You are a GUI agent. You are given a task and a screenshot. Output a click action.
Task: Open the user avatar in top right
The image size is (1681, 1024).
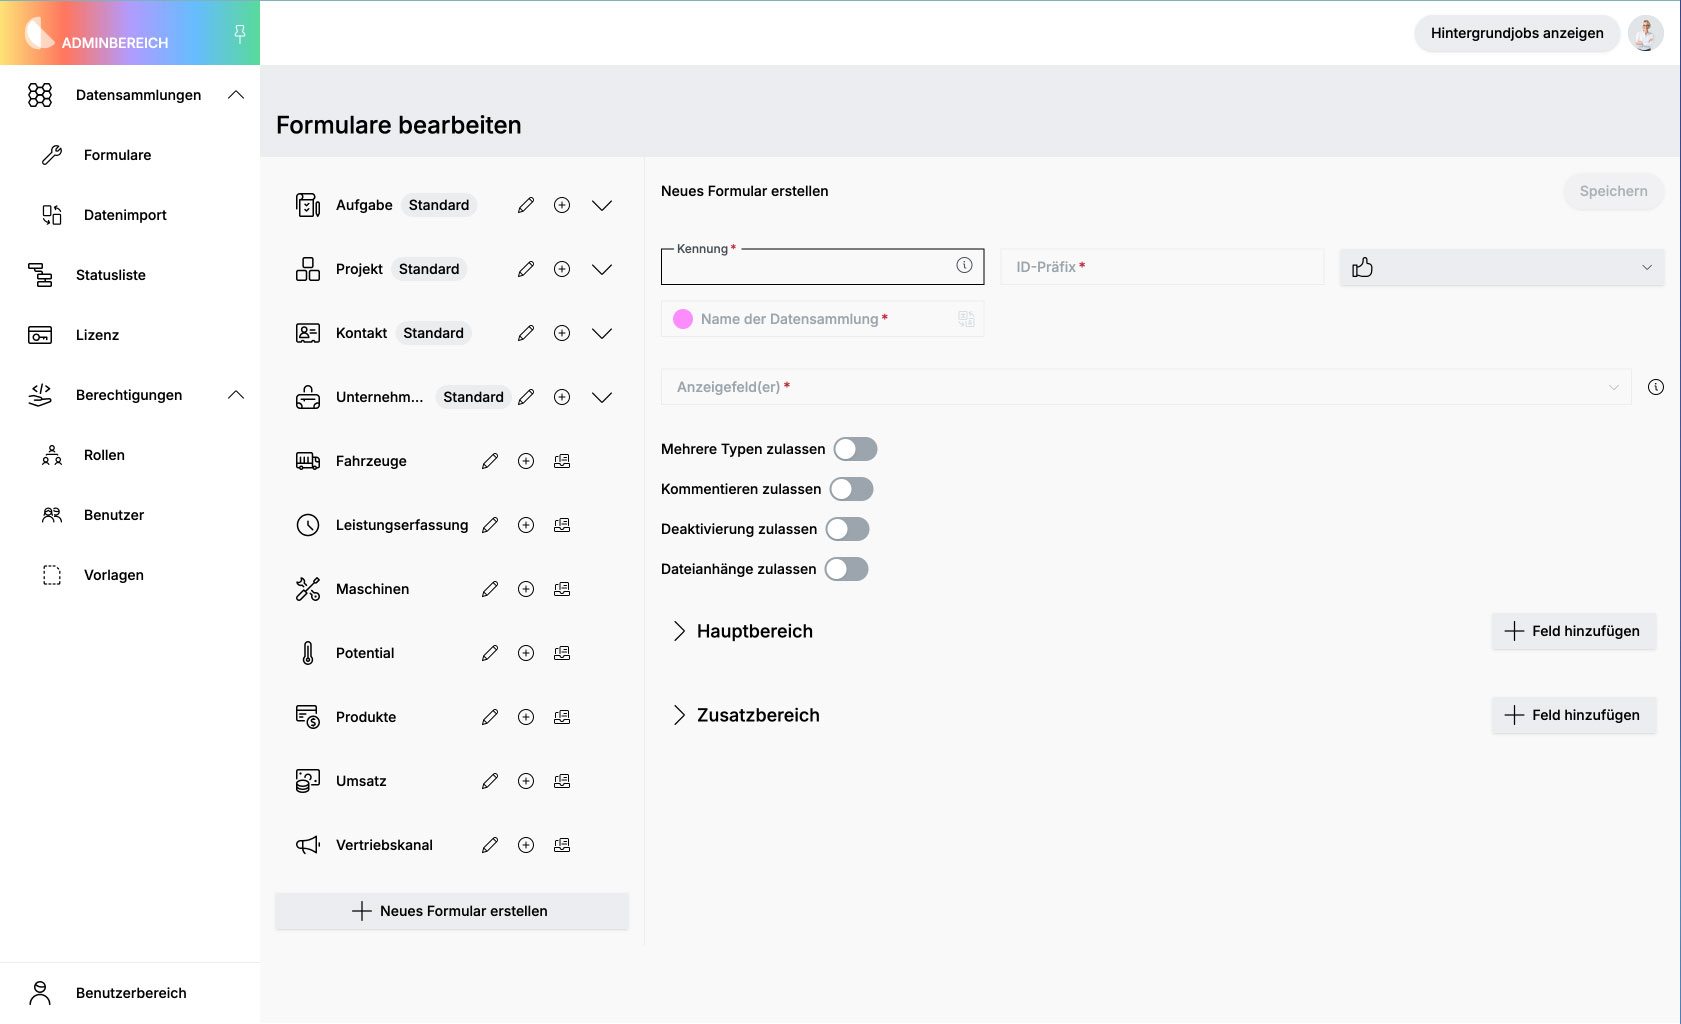click(x=1645, y=33)
